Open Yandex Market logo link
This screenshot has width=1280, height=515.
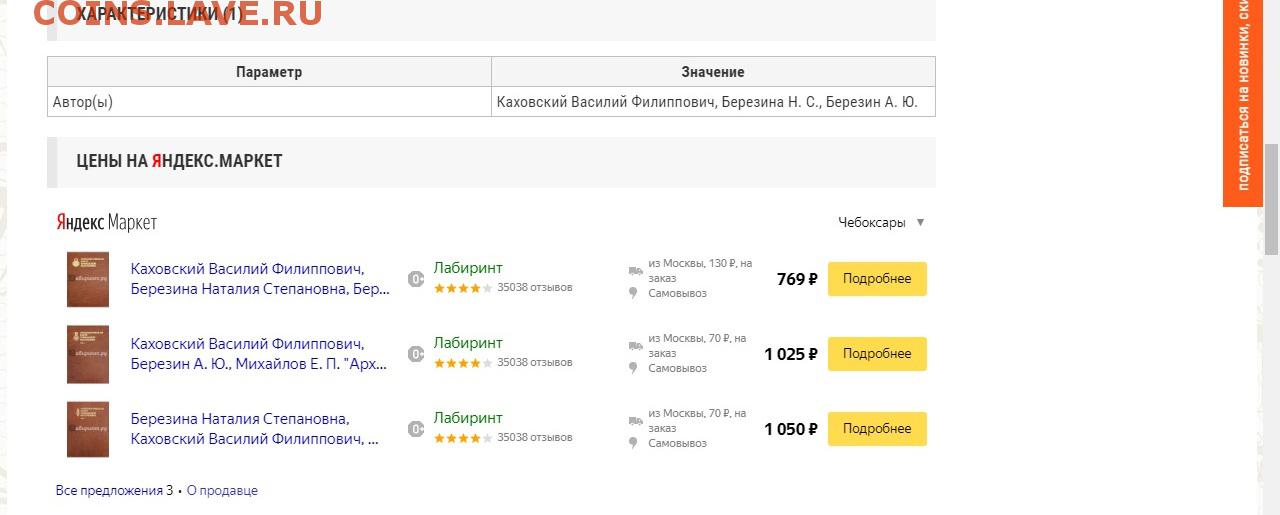pos(106,222)
